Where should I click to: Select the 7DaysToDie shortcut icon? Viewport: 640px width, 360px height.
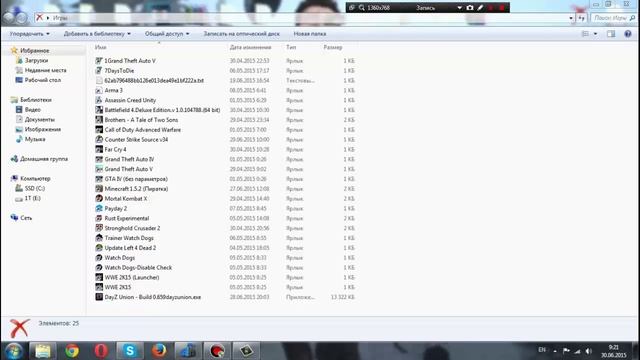pyautogui.click(x=99, y=71)
